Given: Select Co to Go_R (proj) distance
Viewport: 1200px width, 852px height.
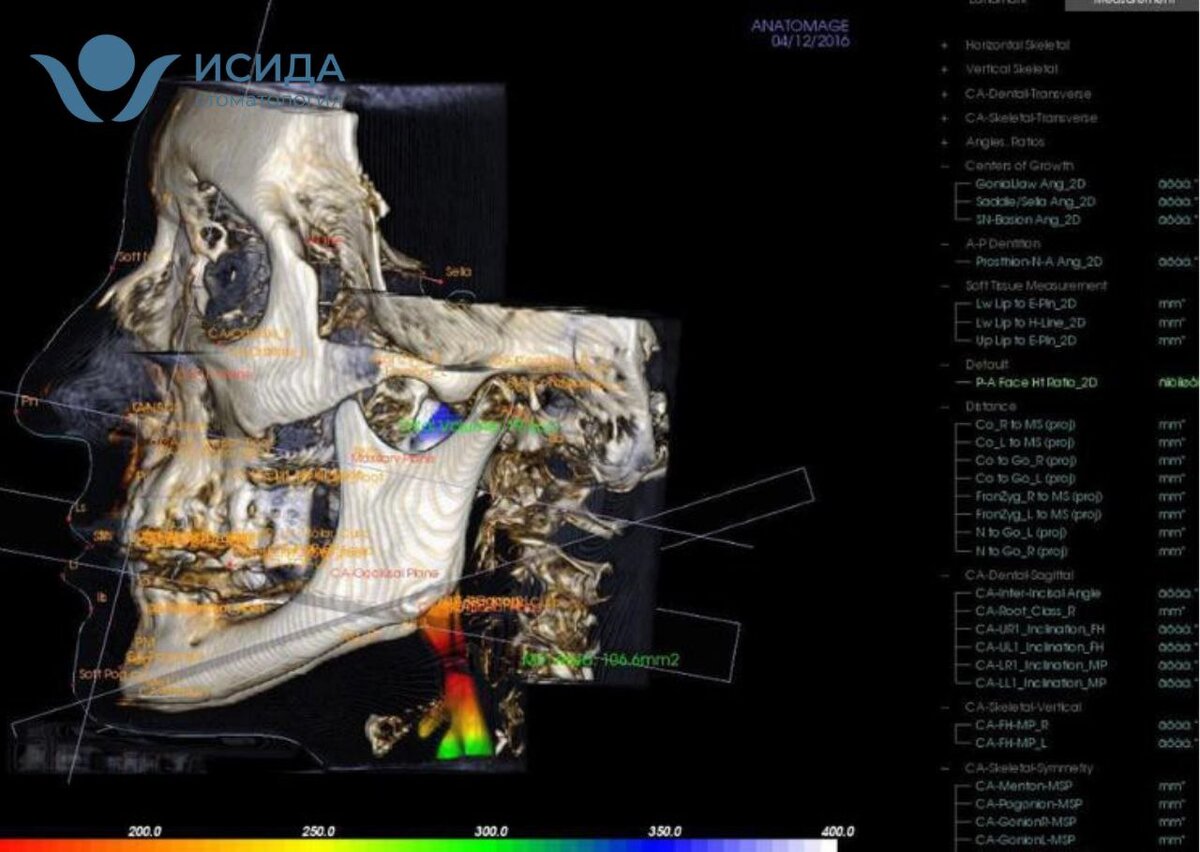Looking at the screenshot, I should click(1025, 461).
